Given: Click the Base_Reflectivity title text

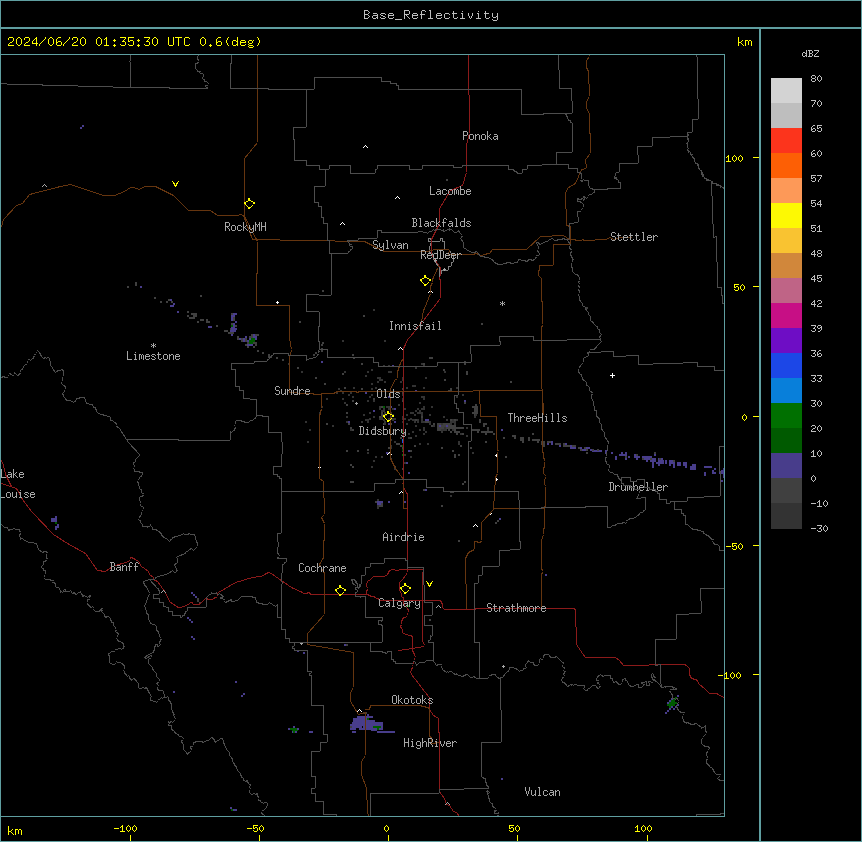Looking at the screenshot, I should pyautogui.click(x=431, y=15).
